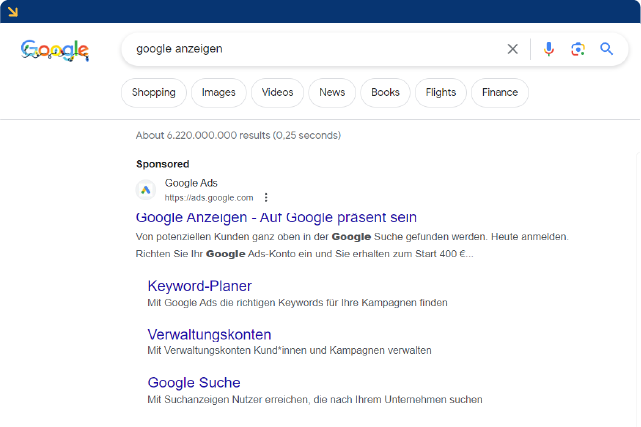The height and width of the screenshot is (427, 641).
Task: Click the Google Ads advertiser name
Action: [x=191, y=183]
